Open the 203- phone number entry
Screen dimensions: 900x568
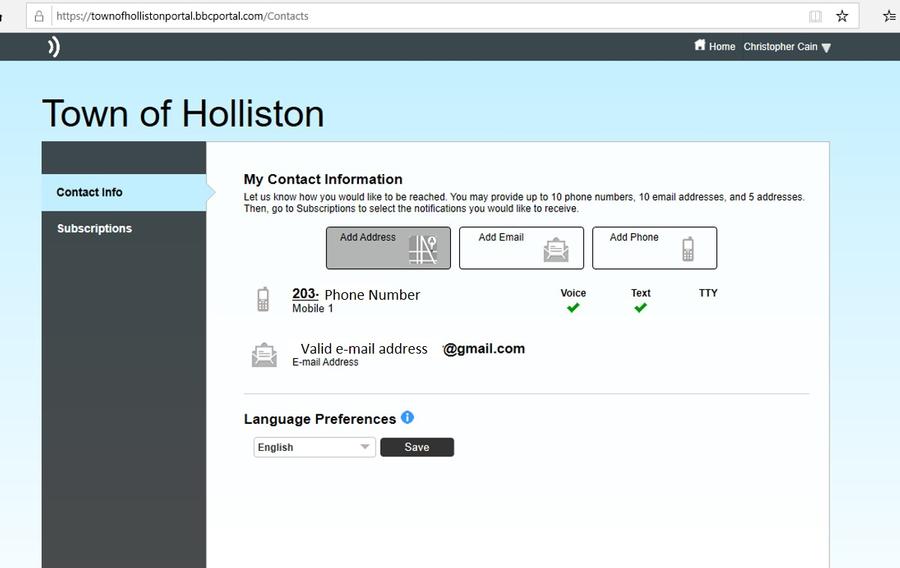[305, 294]
